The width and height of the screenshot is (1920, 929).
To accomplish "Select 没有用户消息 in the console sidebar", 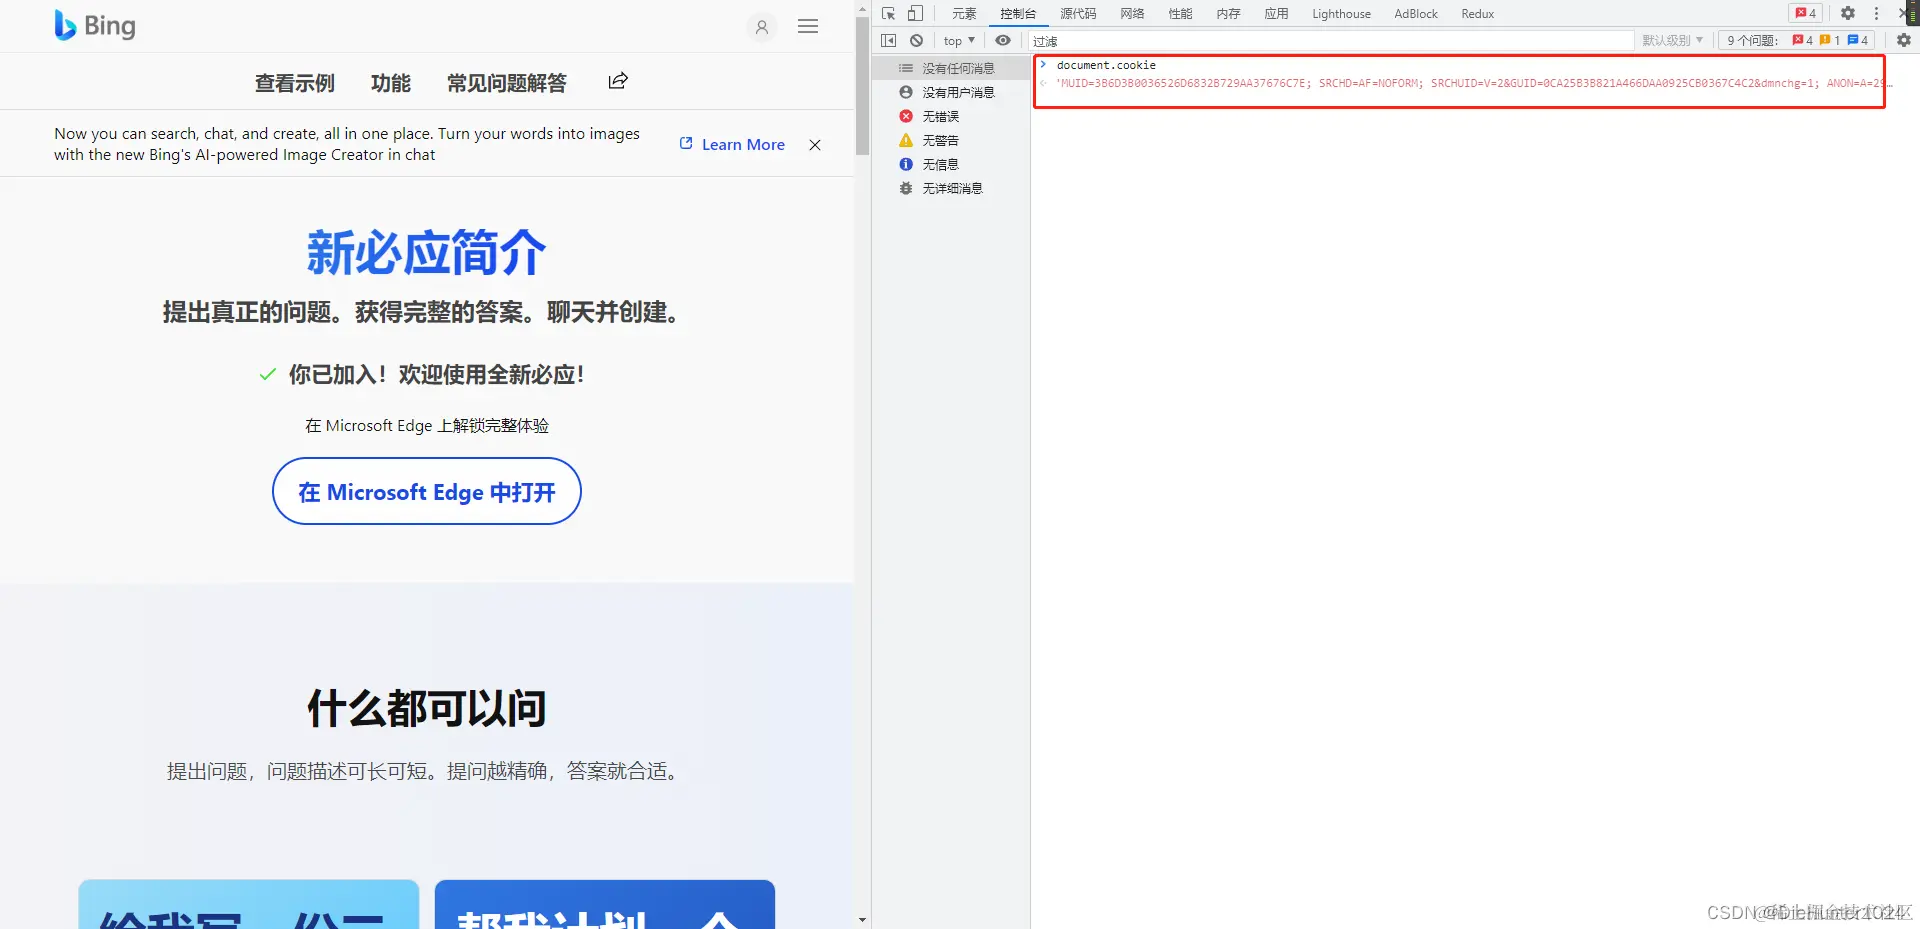I will tap(951, 92).
